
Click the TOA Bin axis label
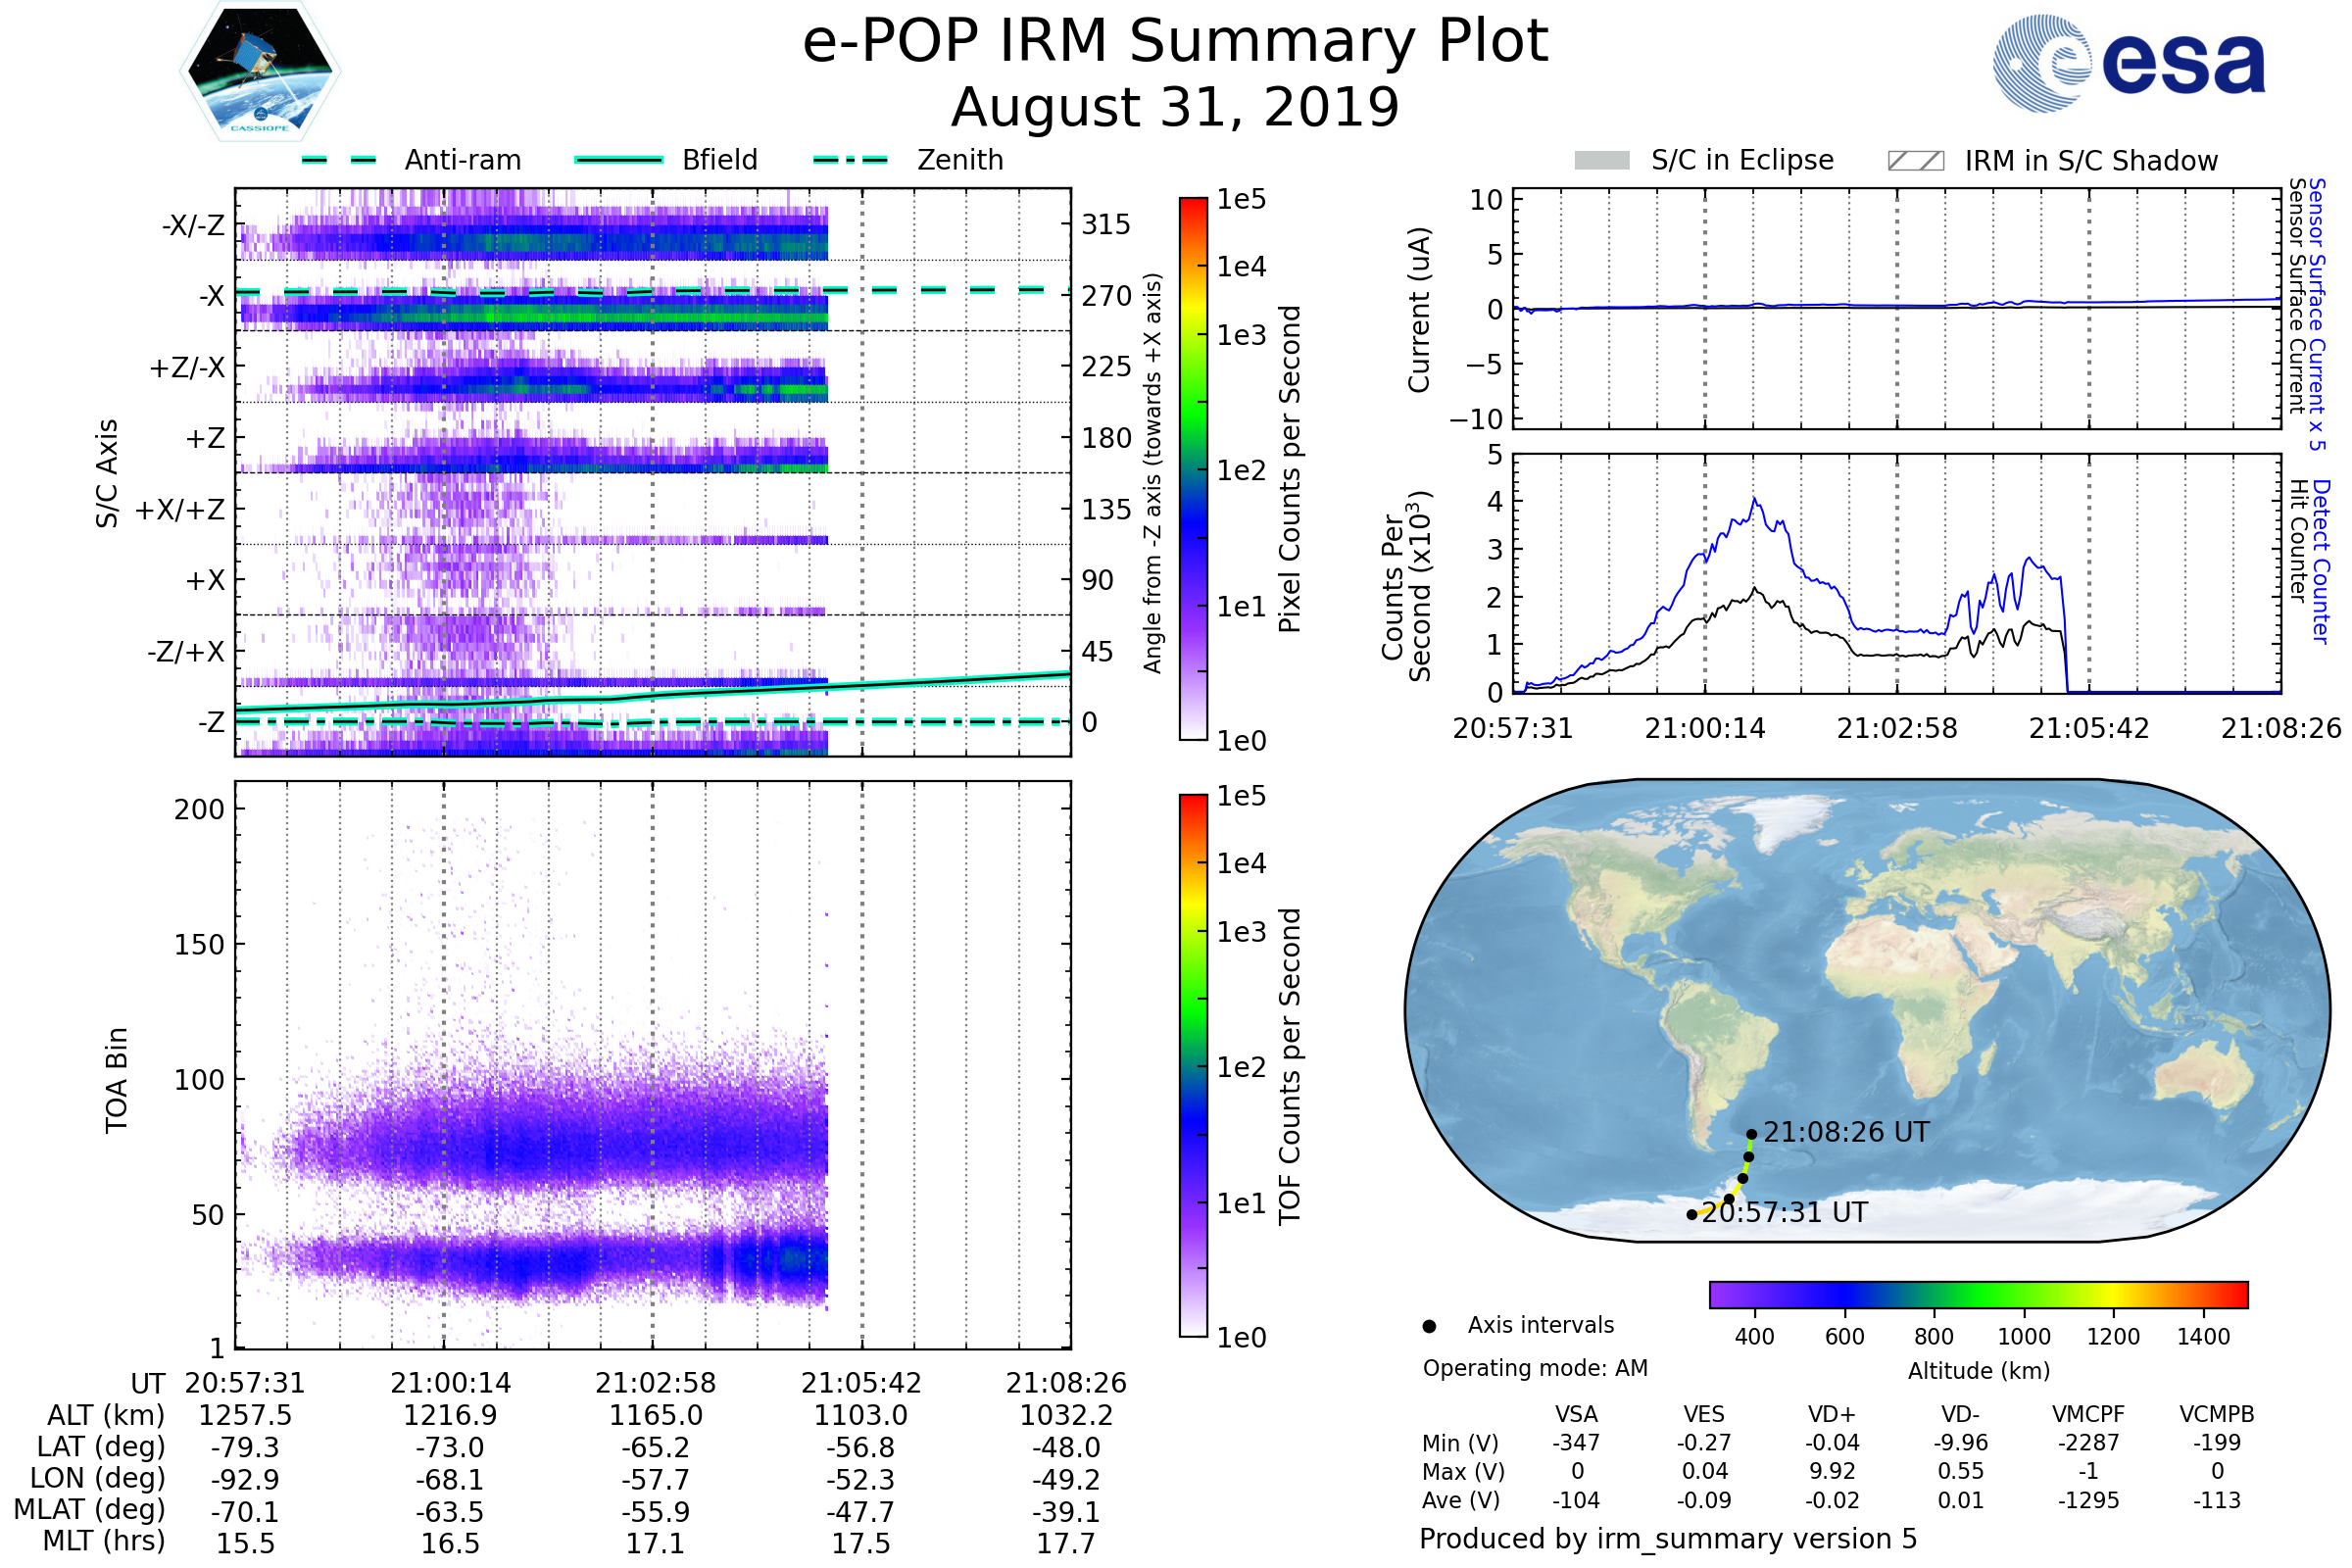coord(117,1079)
